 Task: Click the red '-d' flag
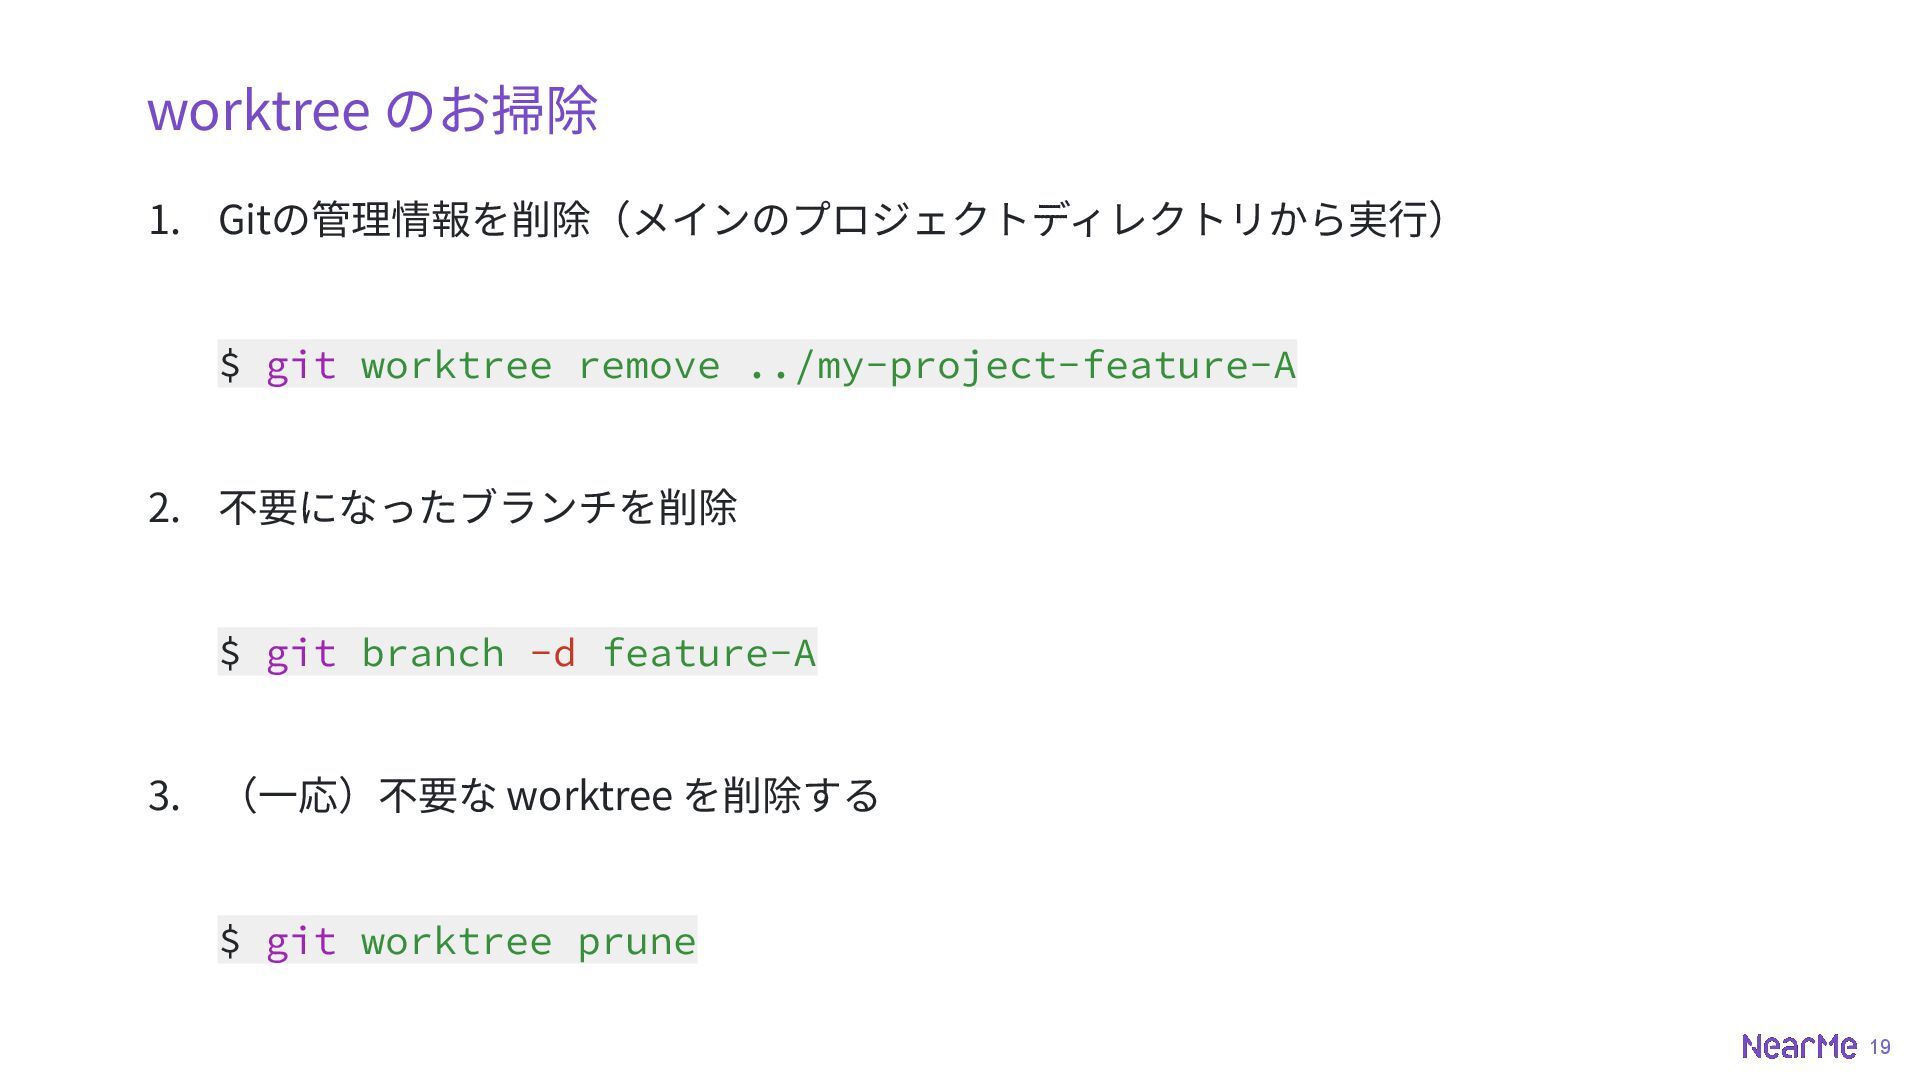[x=552, y=653]
